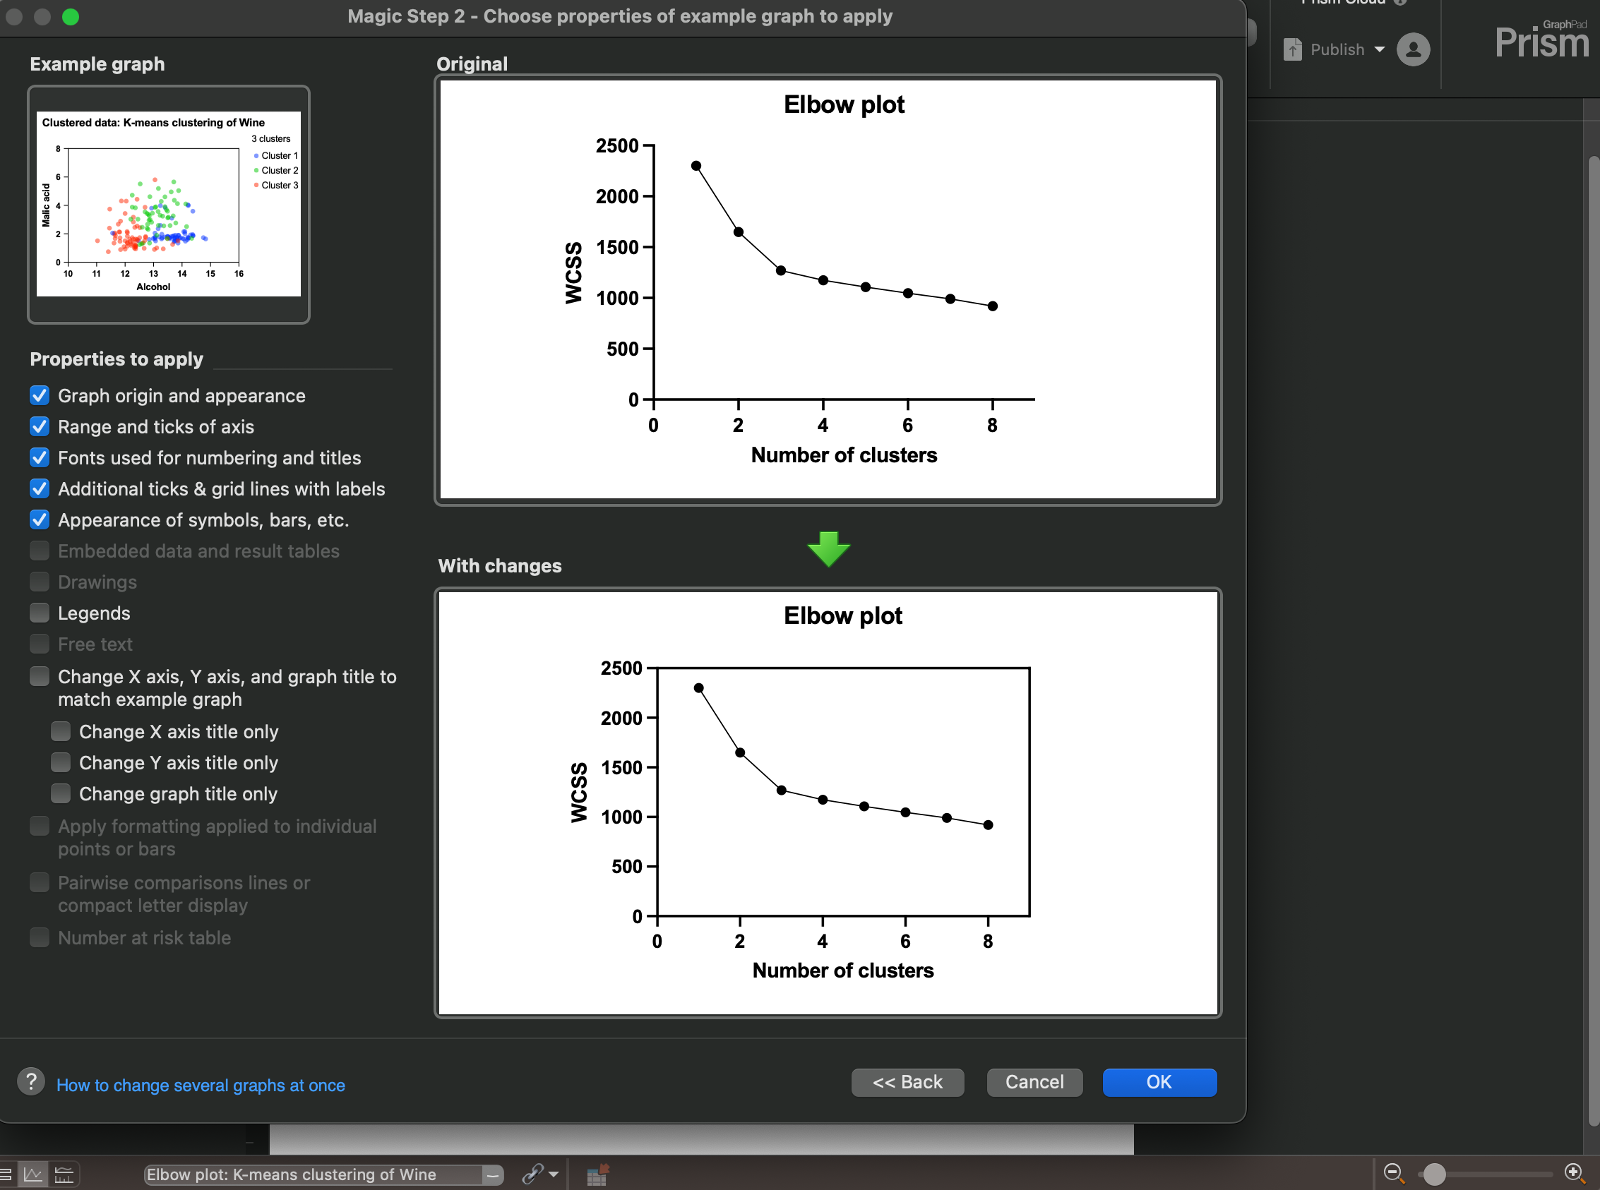Go back with the << Back button
The width and height of the screenshot is (1600, 1190).
coord(907,1082)
